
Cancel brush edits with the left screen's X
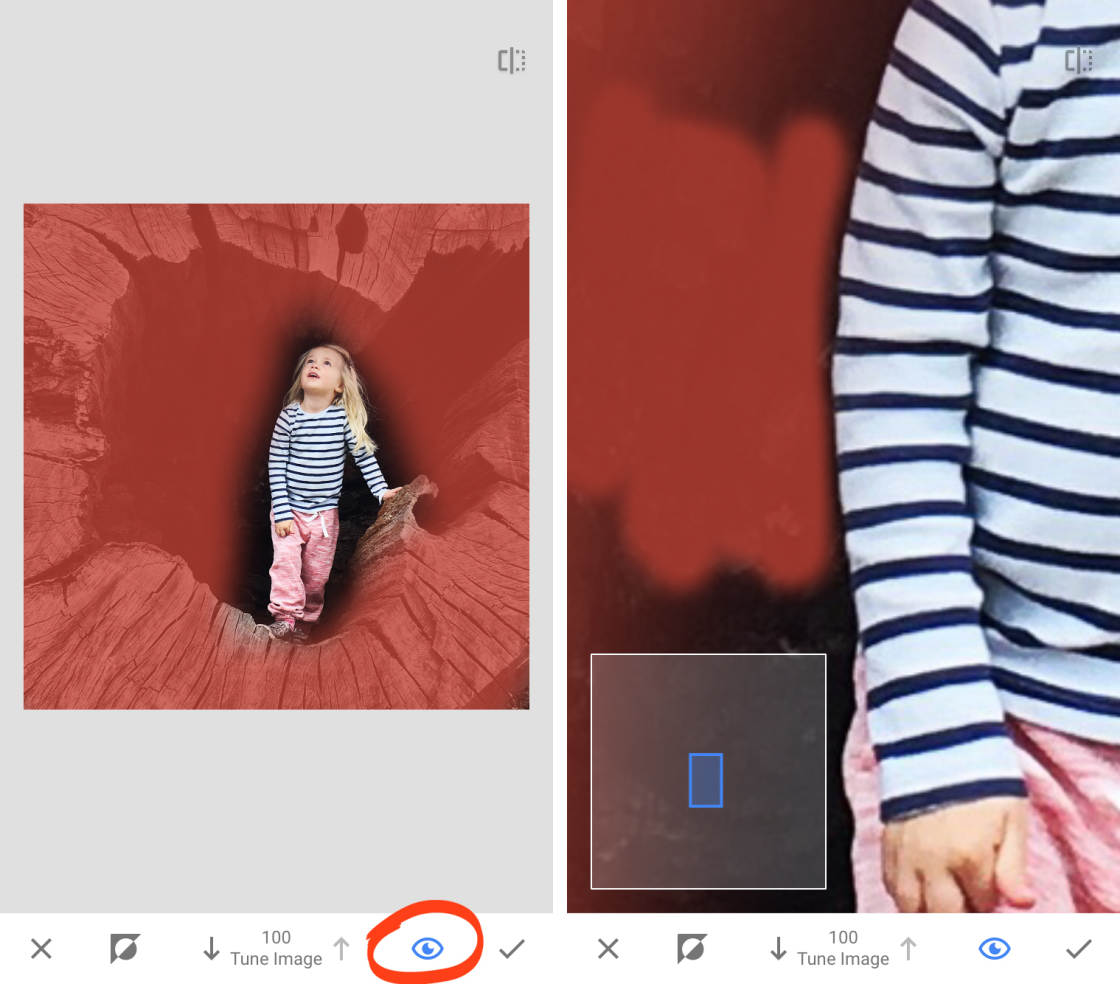pos(41,948)
